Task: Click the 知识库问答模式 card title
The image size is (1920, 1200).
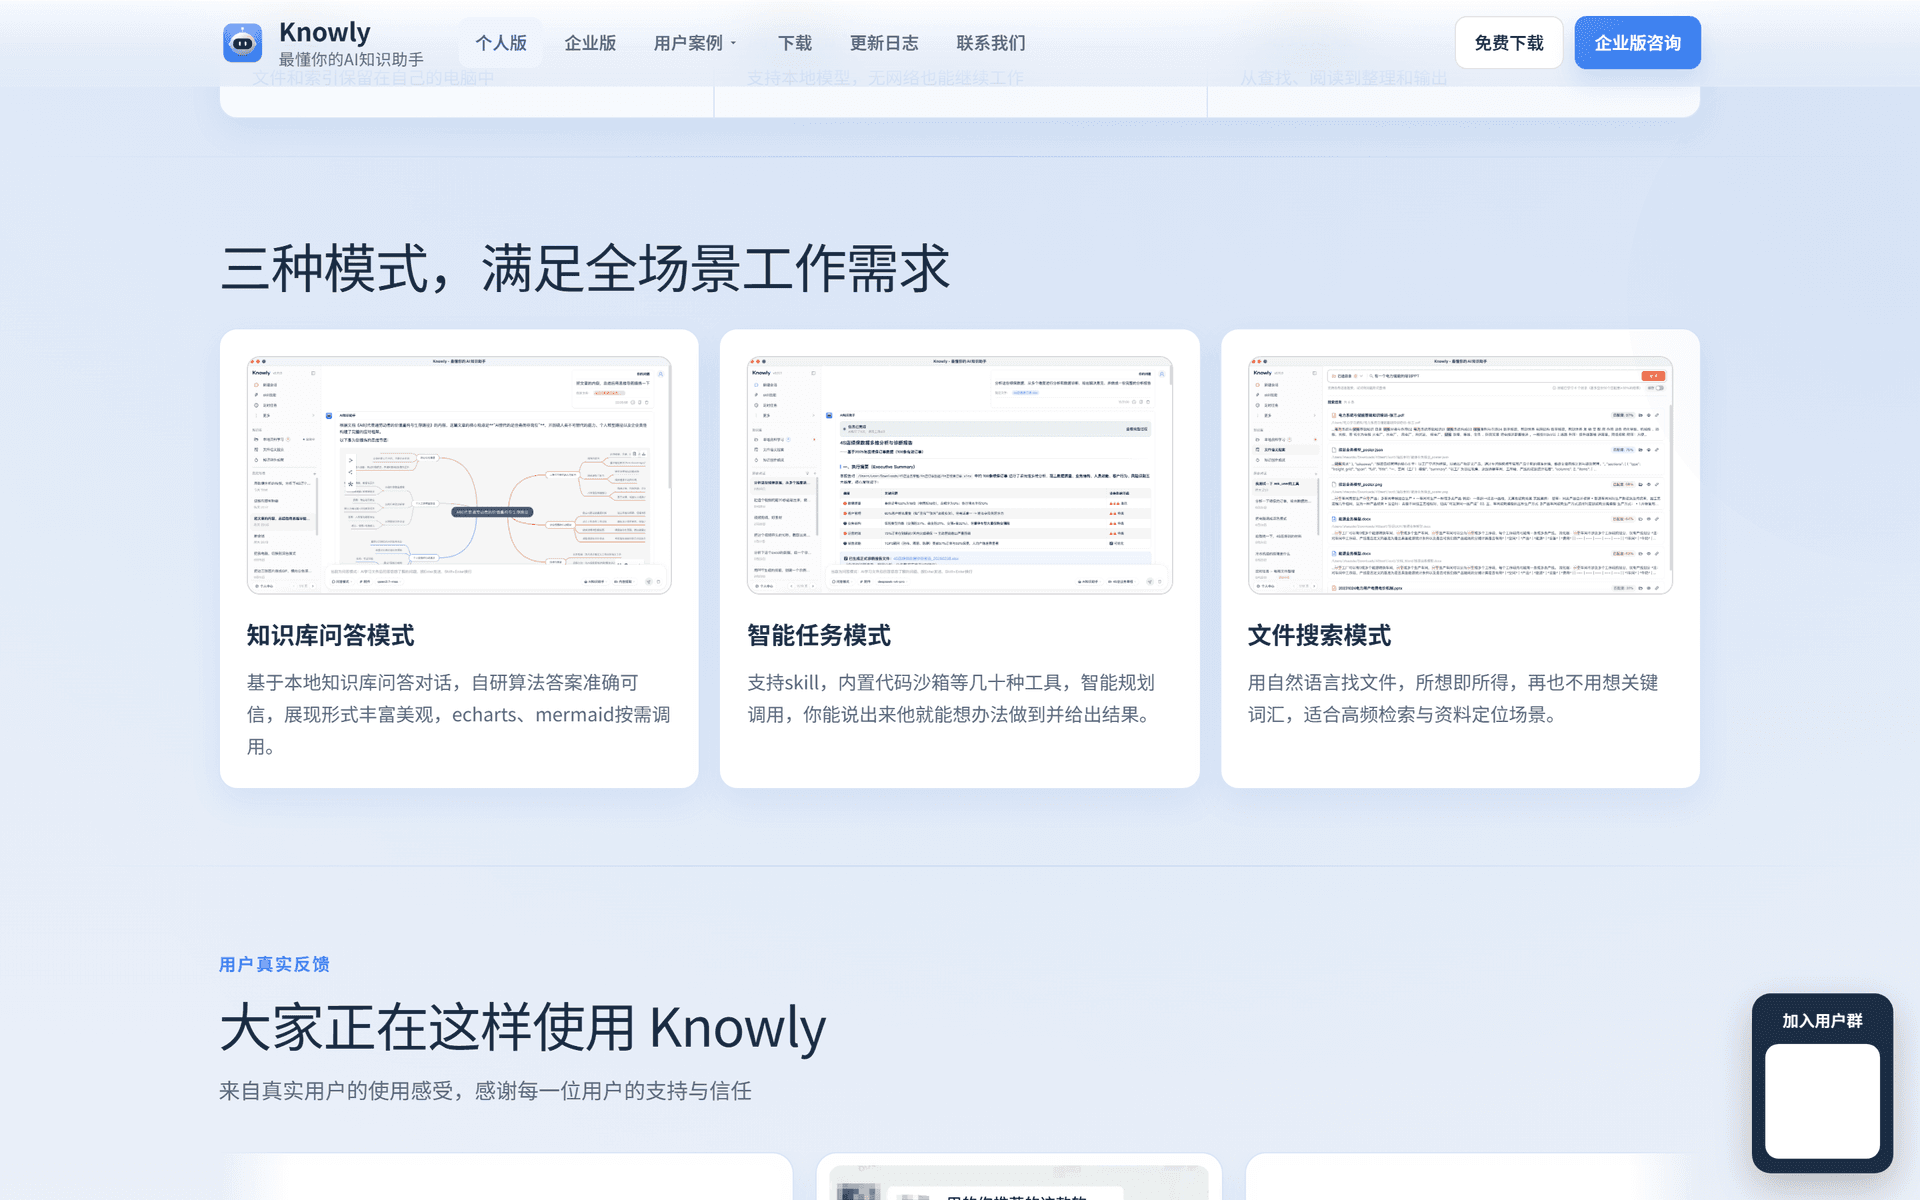Action: pyautogui.click(x=331, y=635)
